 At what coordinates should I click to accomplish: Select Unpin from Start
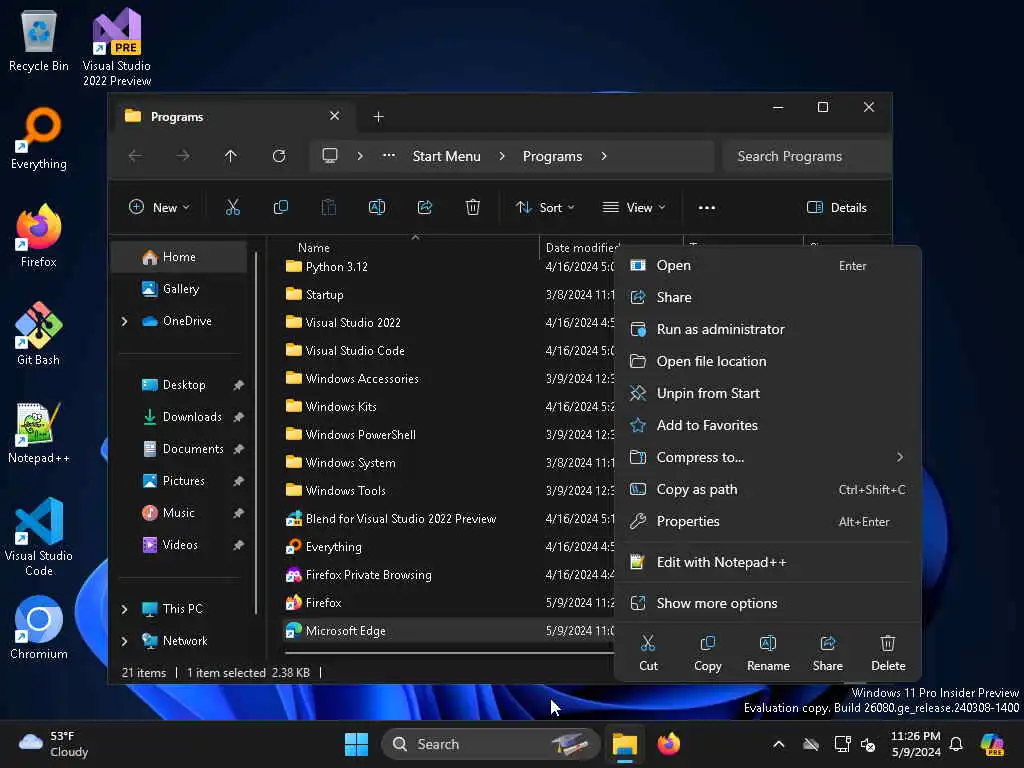click(768, 393)
